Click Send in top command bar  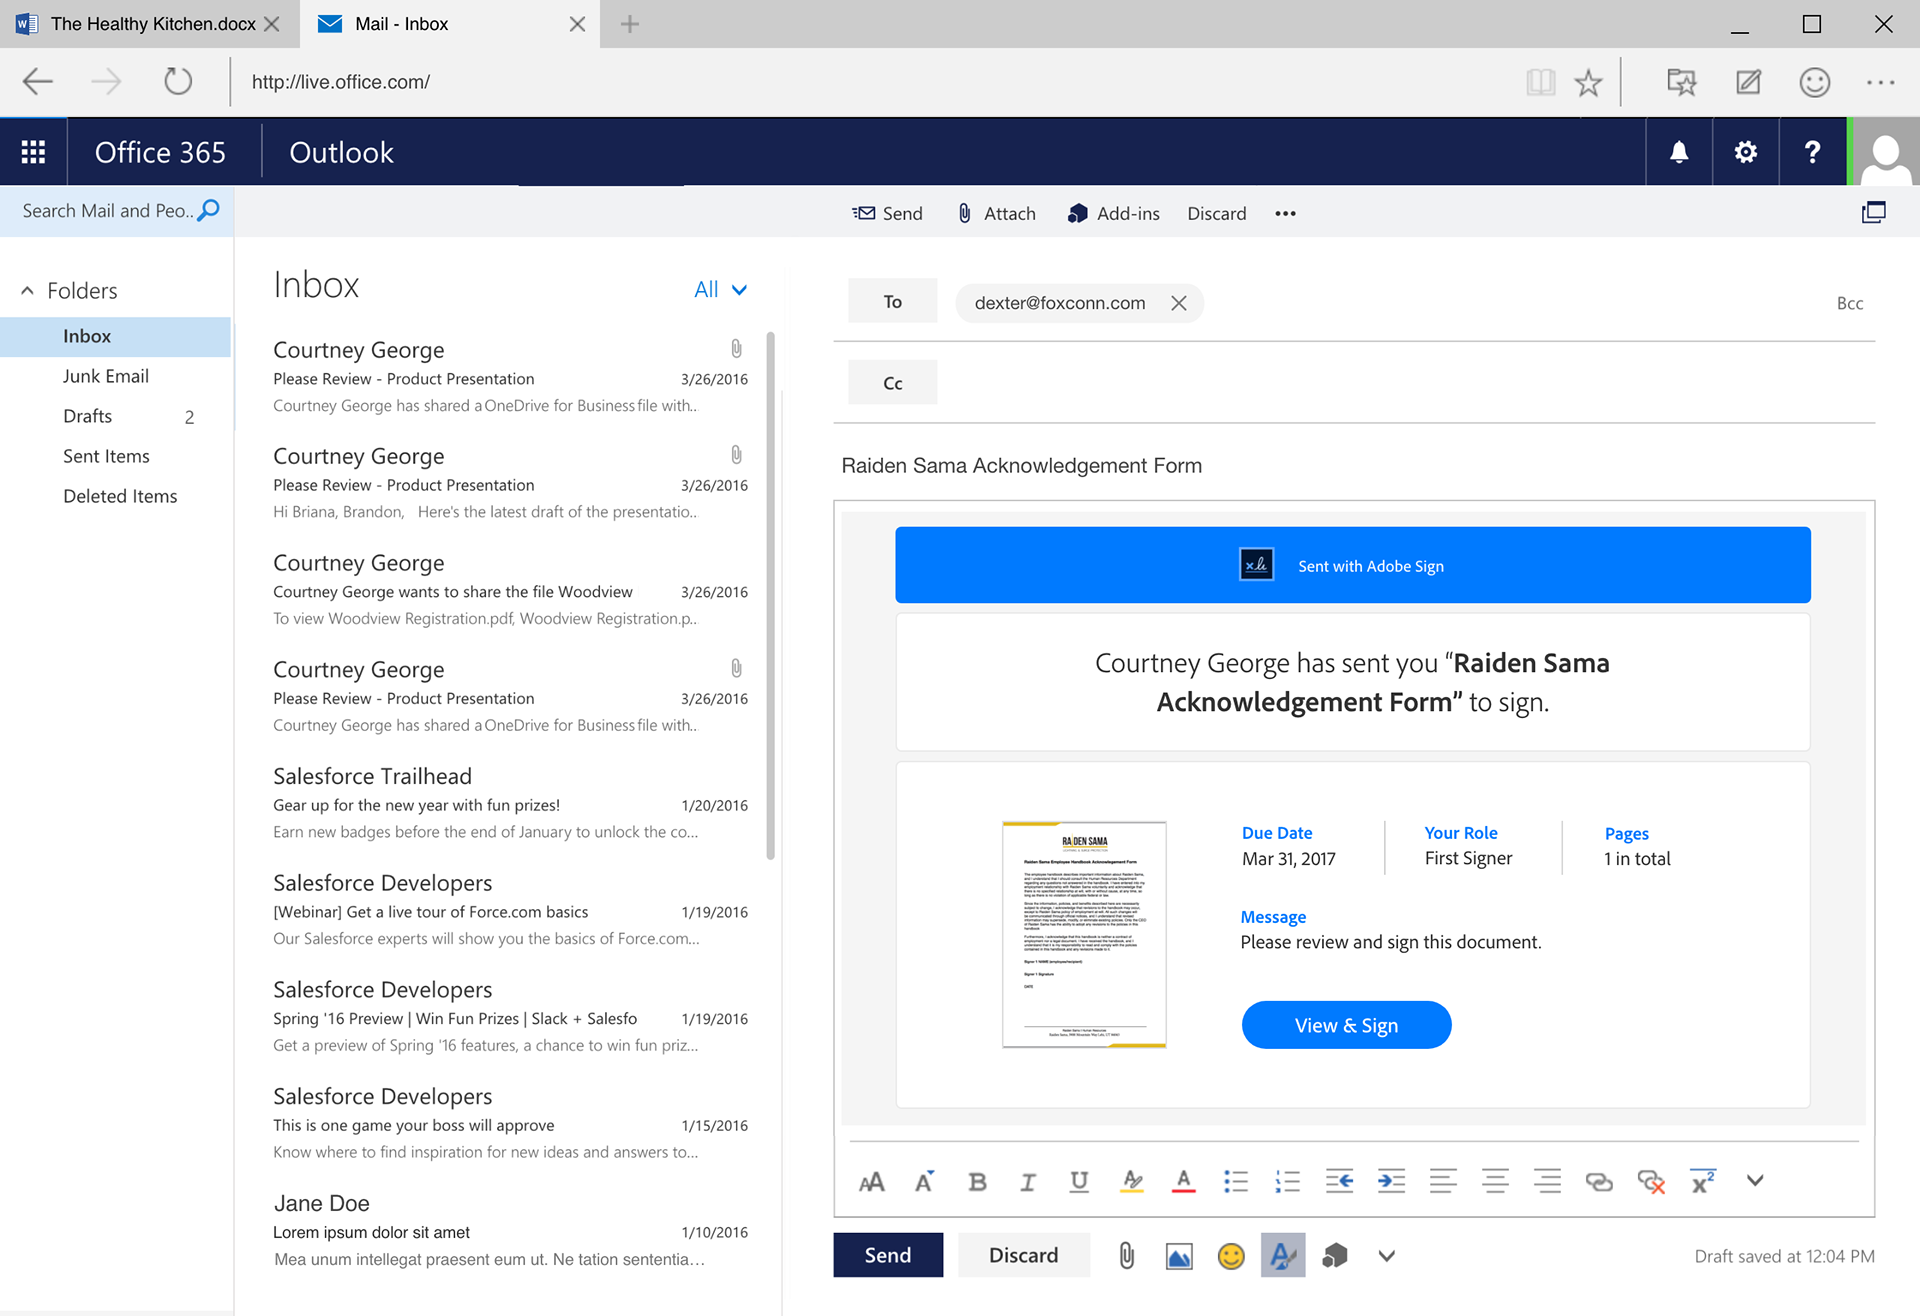coord(887,213)
